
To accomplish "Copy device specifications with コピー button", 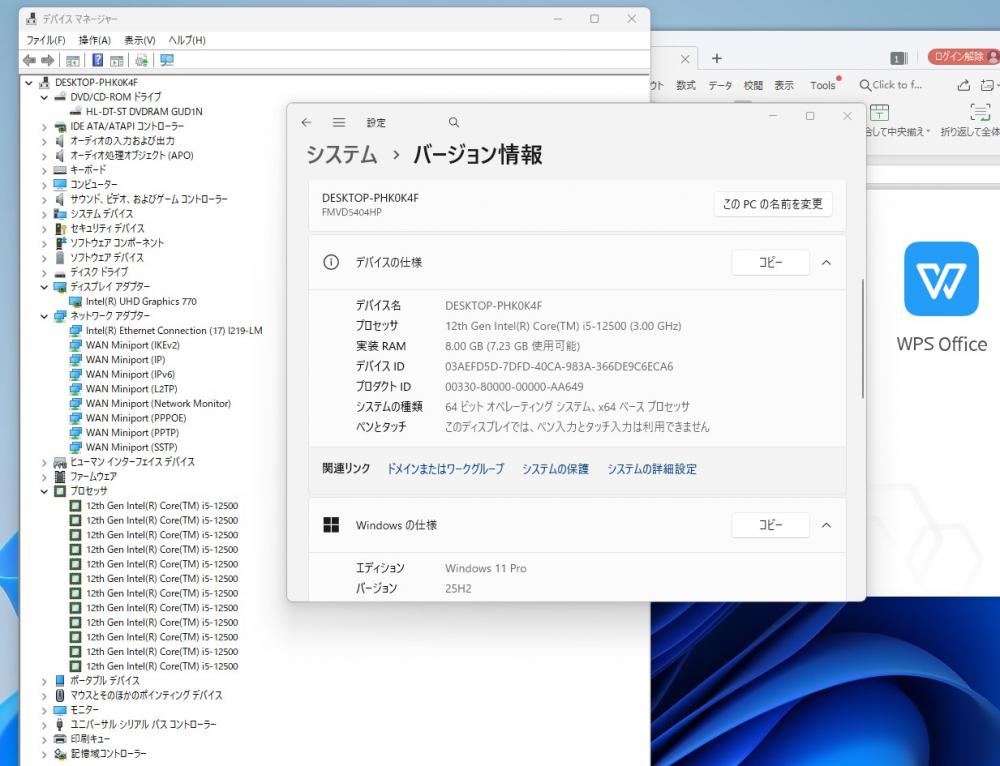I will (770, 263).
